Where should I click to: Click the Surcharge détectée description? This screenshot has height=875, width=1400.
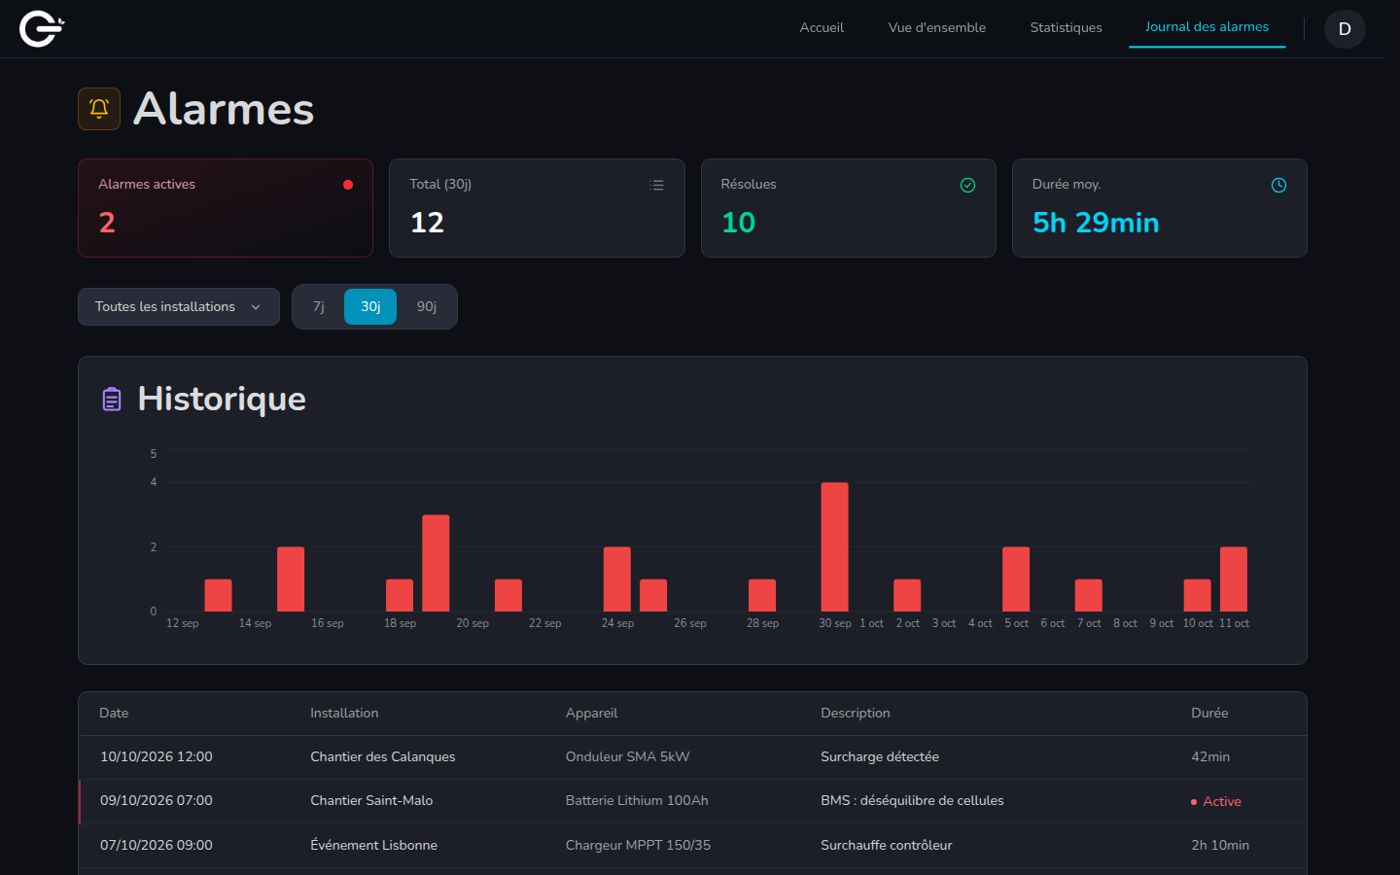click(x=880, y=757)
